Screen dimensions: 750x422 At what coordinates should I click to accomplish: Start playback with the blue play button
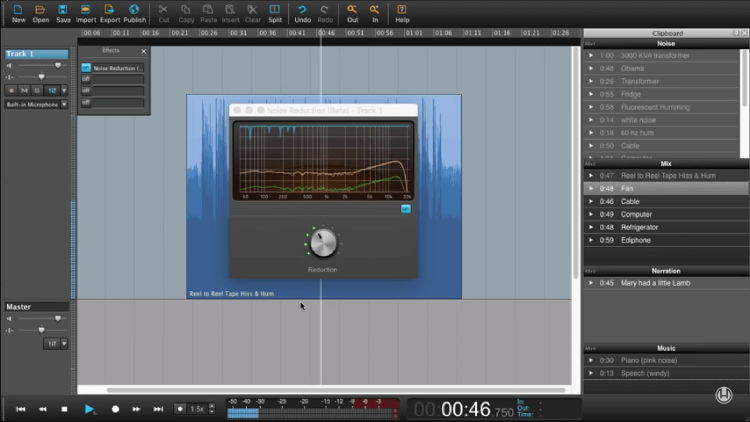coord(89,409)
